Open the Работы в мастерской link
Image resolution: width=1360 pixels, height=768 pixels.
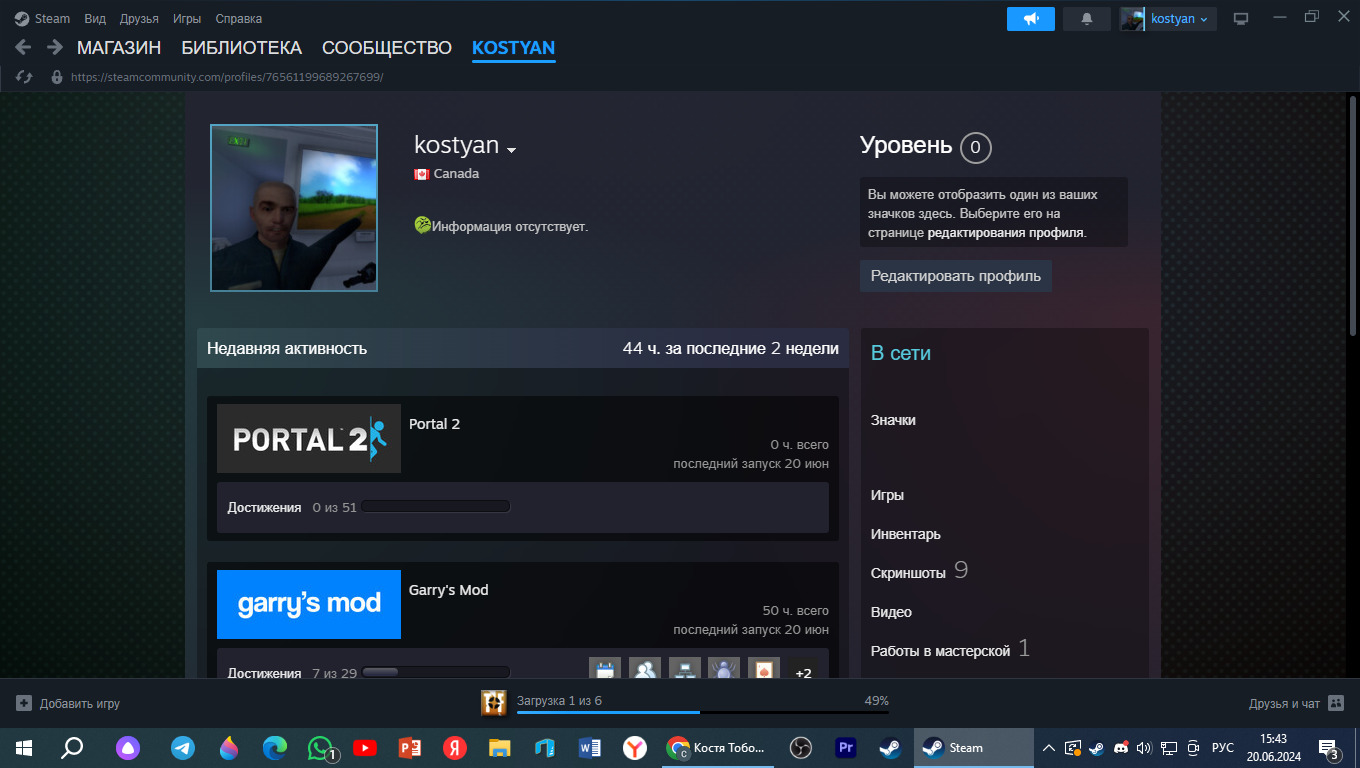pyautogui.click(x=941, y=651)
